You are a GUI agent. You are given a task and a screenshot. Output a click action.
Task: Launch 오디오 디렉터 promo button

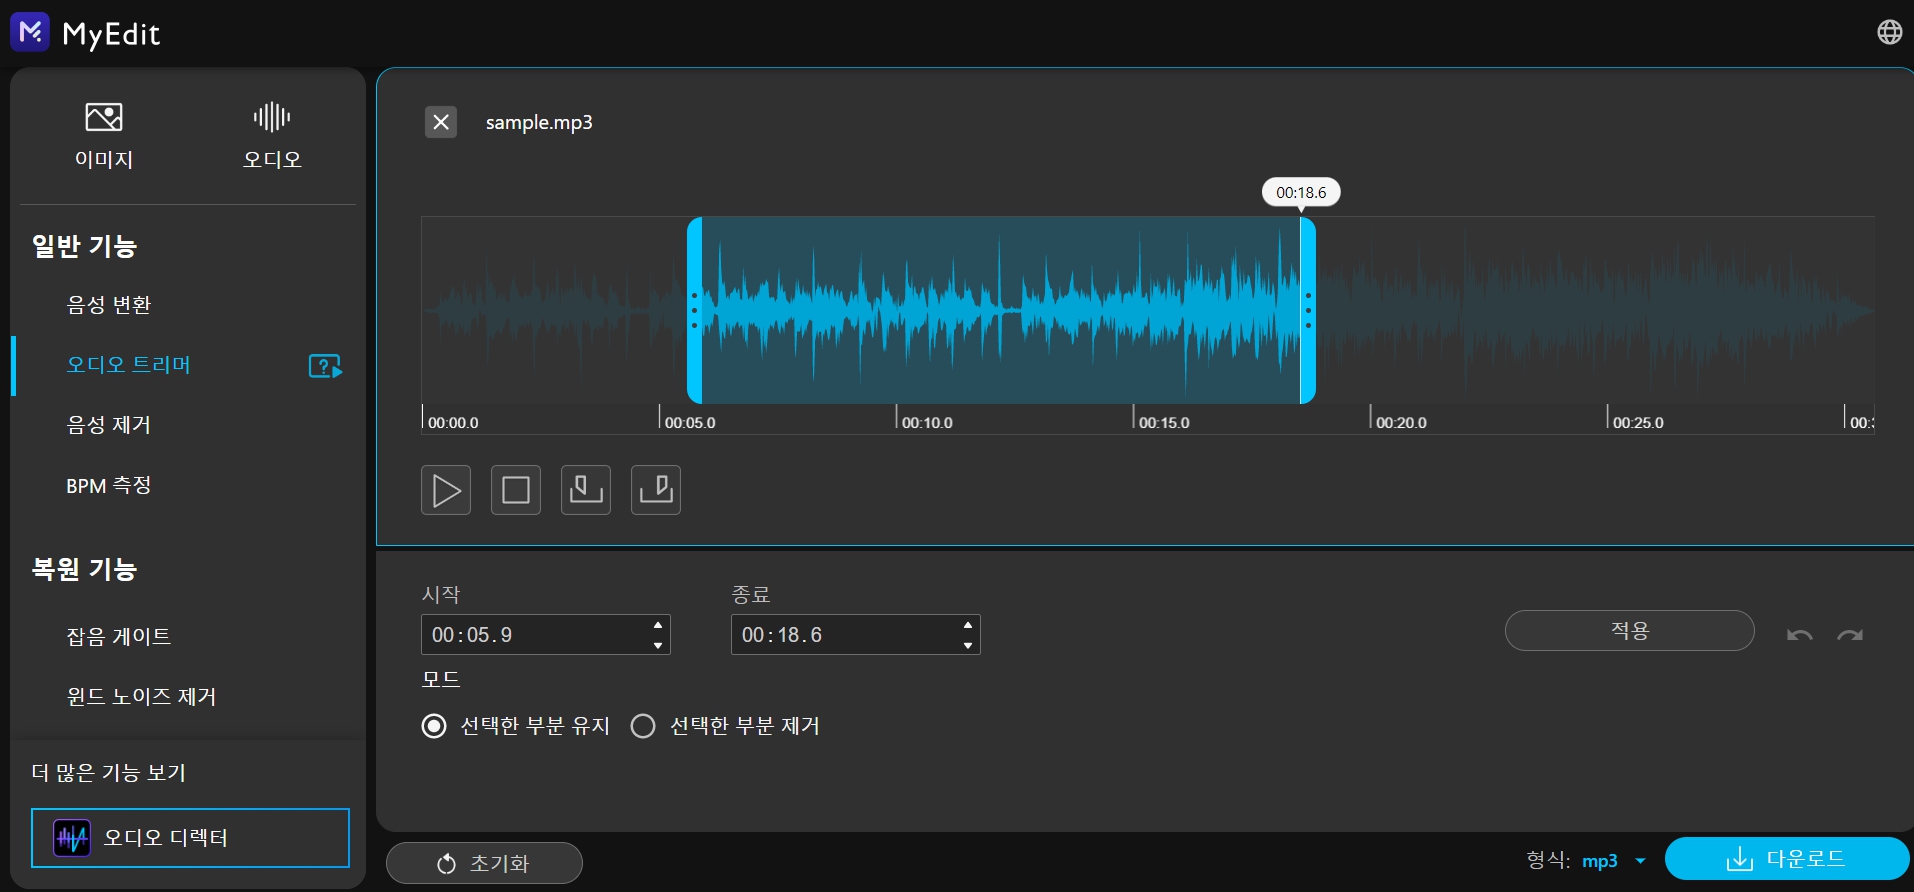click(x=190, y=838)
